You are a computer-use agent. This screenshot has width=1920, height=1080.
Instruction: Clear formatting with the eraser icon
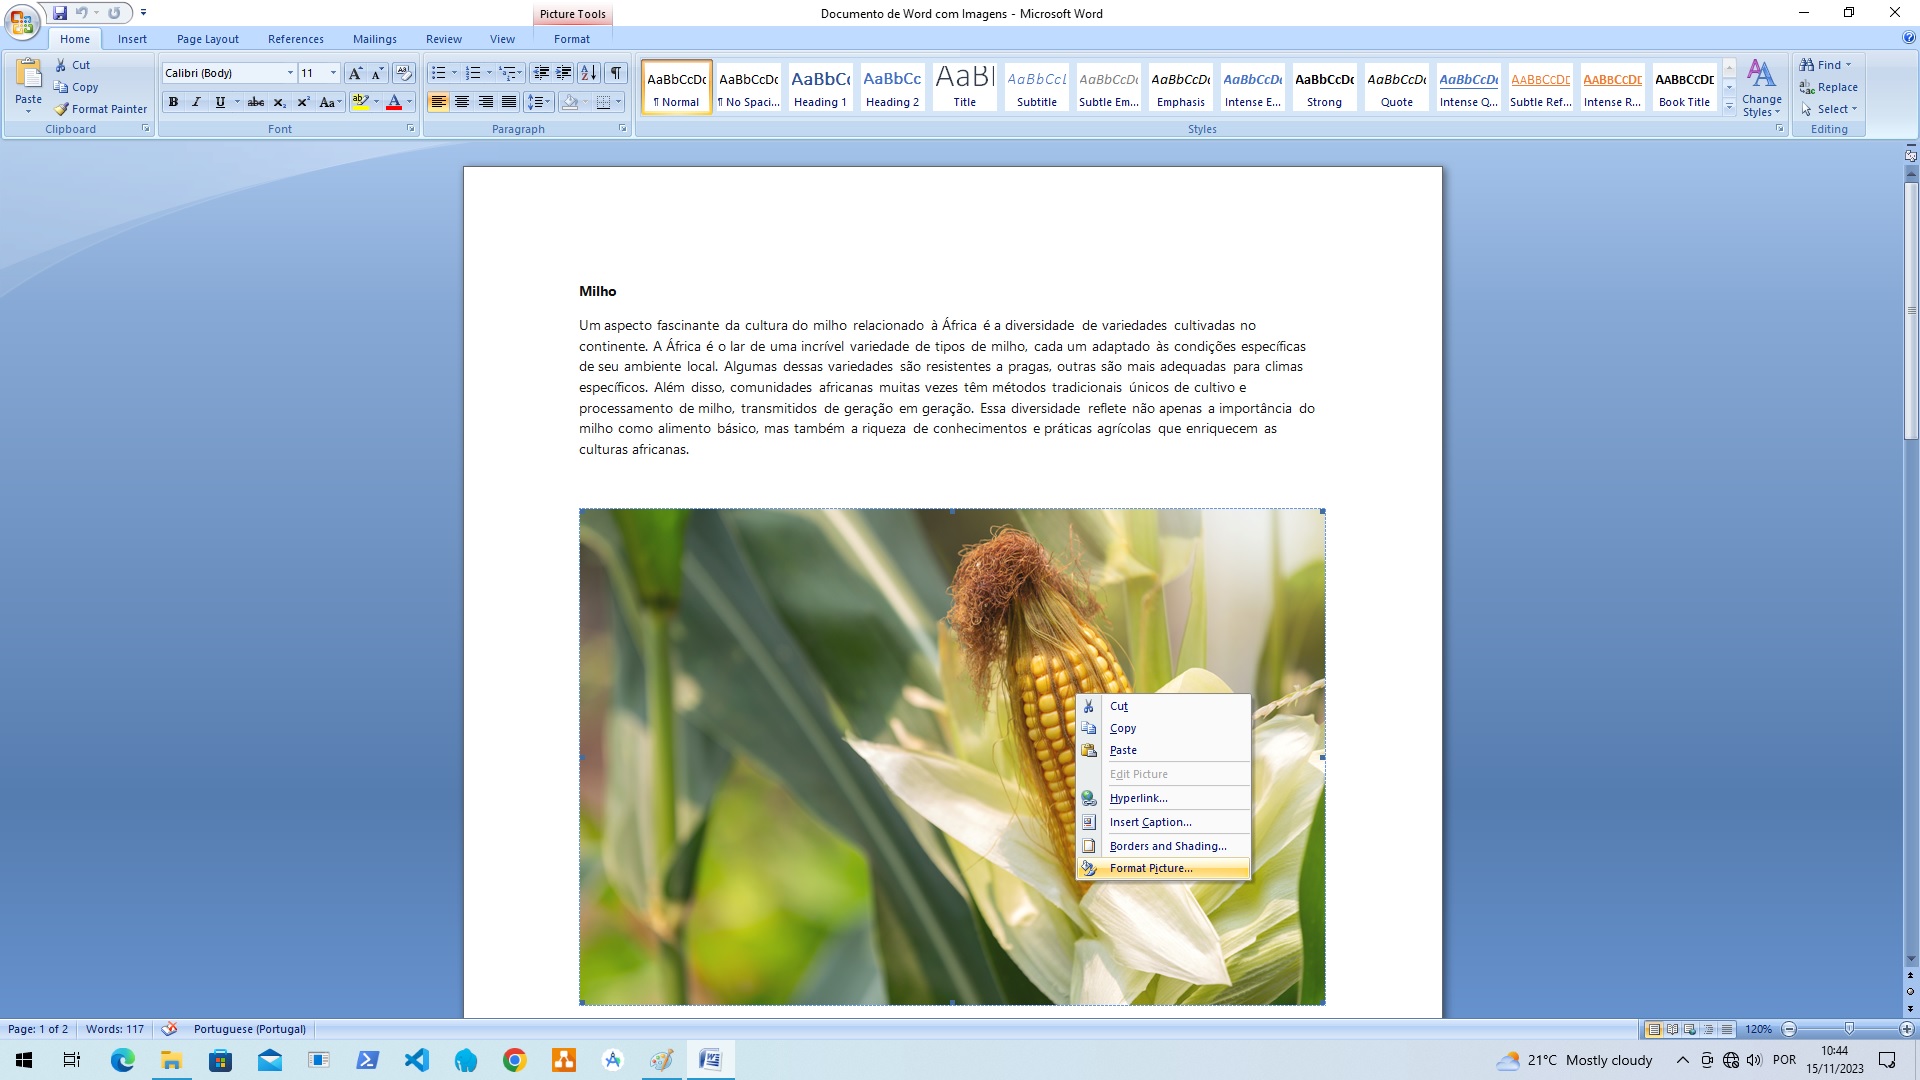pos(404,73)
